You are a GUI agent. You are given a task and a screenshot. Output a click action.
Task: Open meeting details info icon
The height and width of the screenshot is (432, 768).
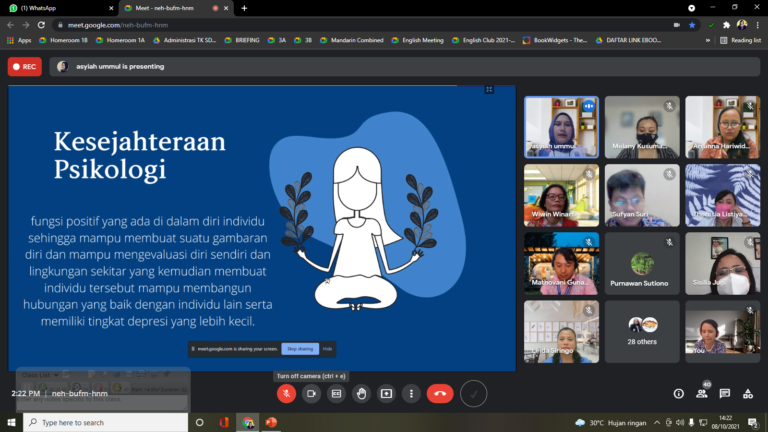point(679,394)
